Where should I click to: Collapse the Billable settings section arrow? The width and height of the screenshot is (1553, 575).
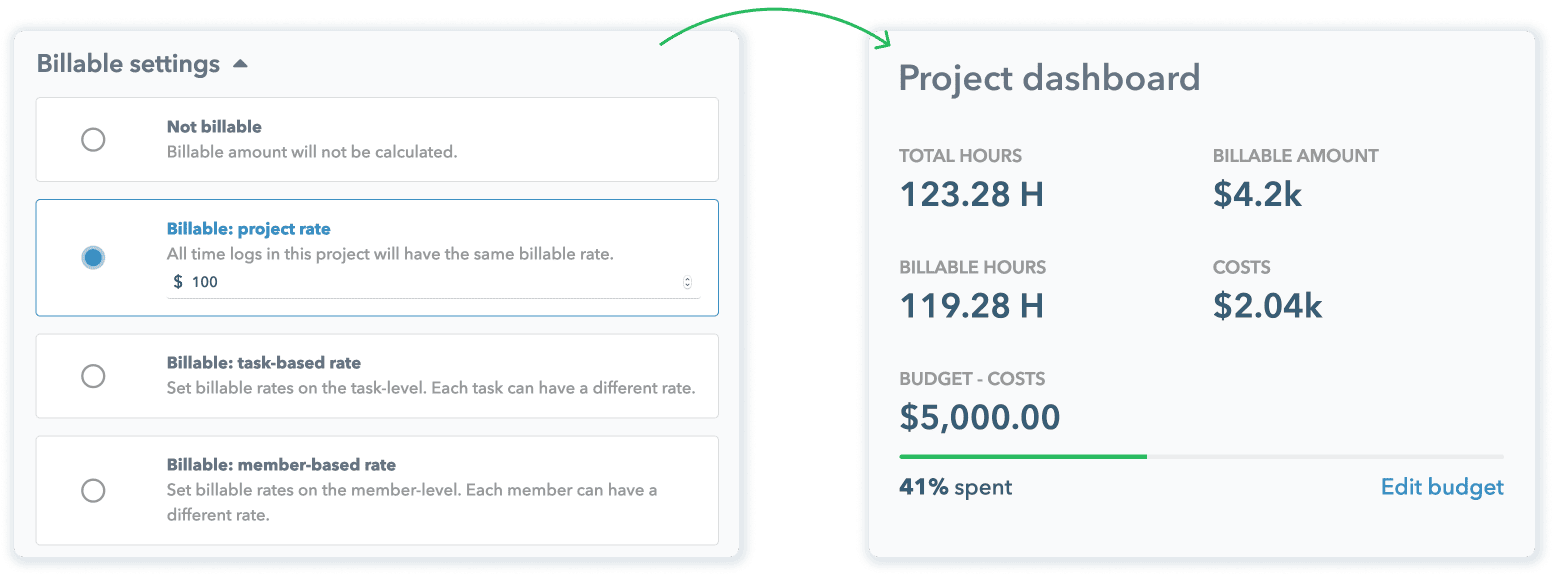click(240, 64)
